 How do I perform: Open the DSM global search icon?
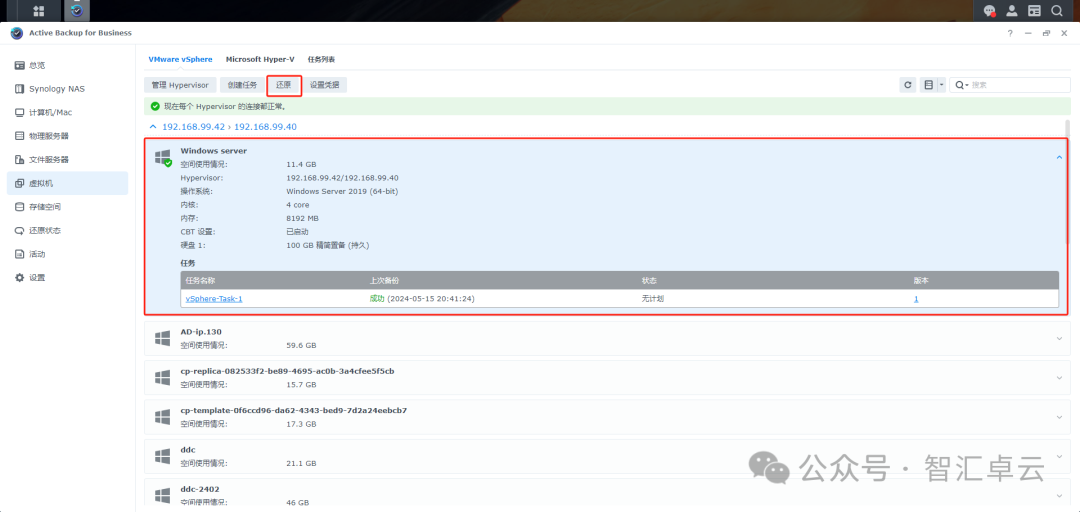(x=1056, y=10)
